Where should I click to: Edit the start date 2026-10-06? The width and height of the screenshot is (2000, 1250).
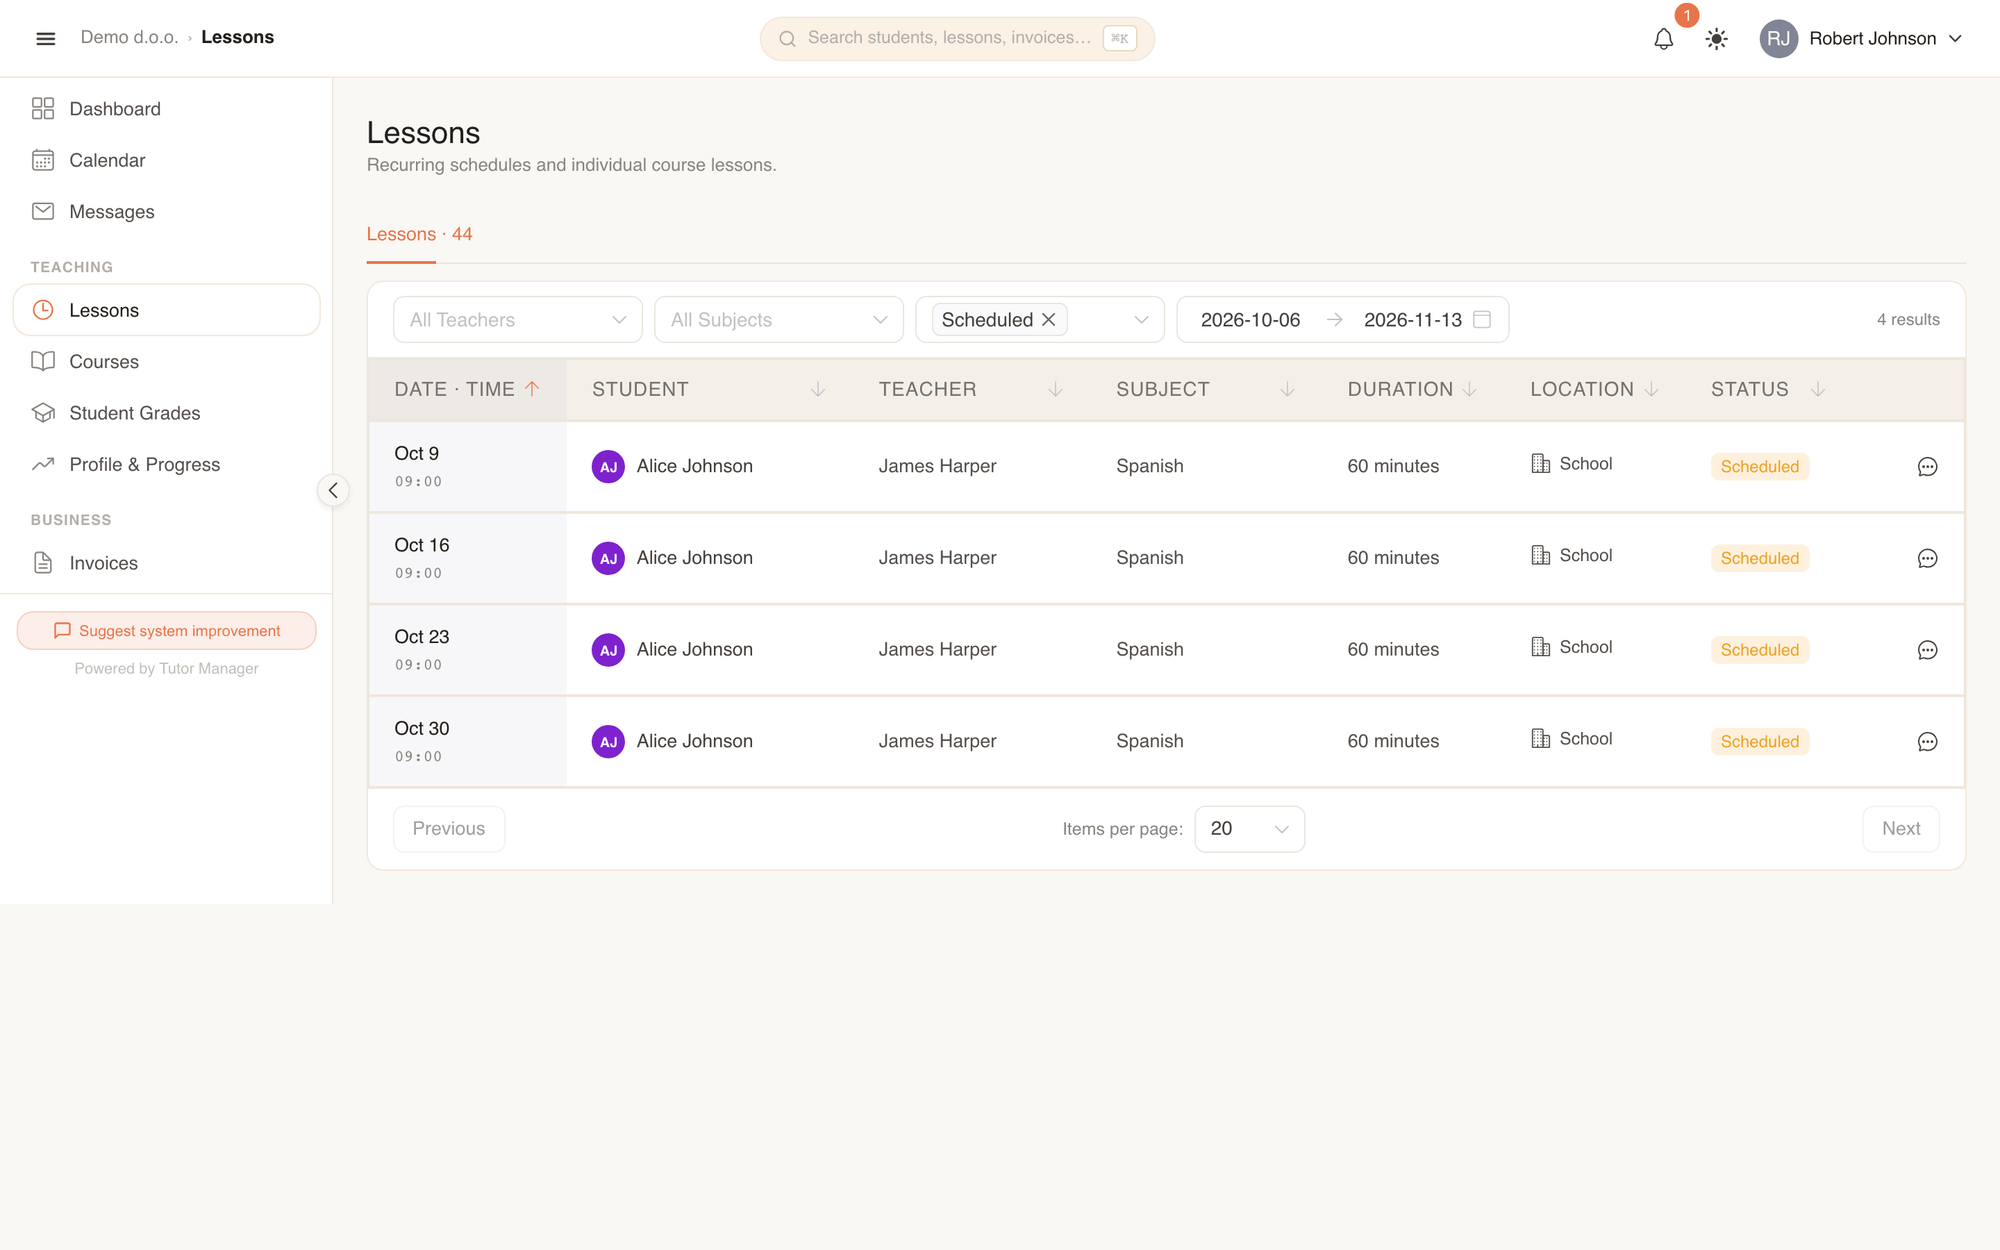coord(1250,320)
